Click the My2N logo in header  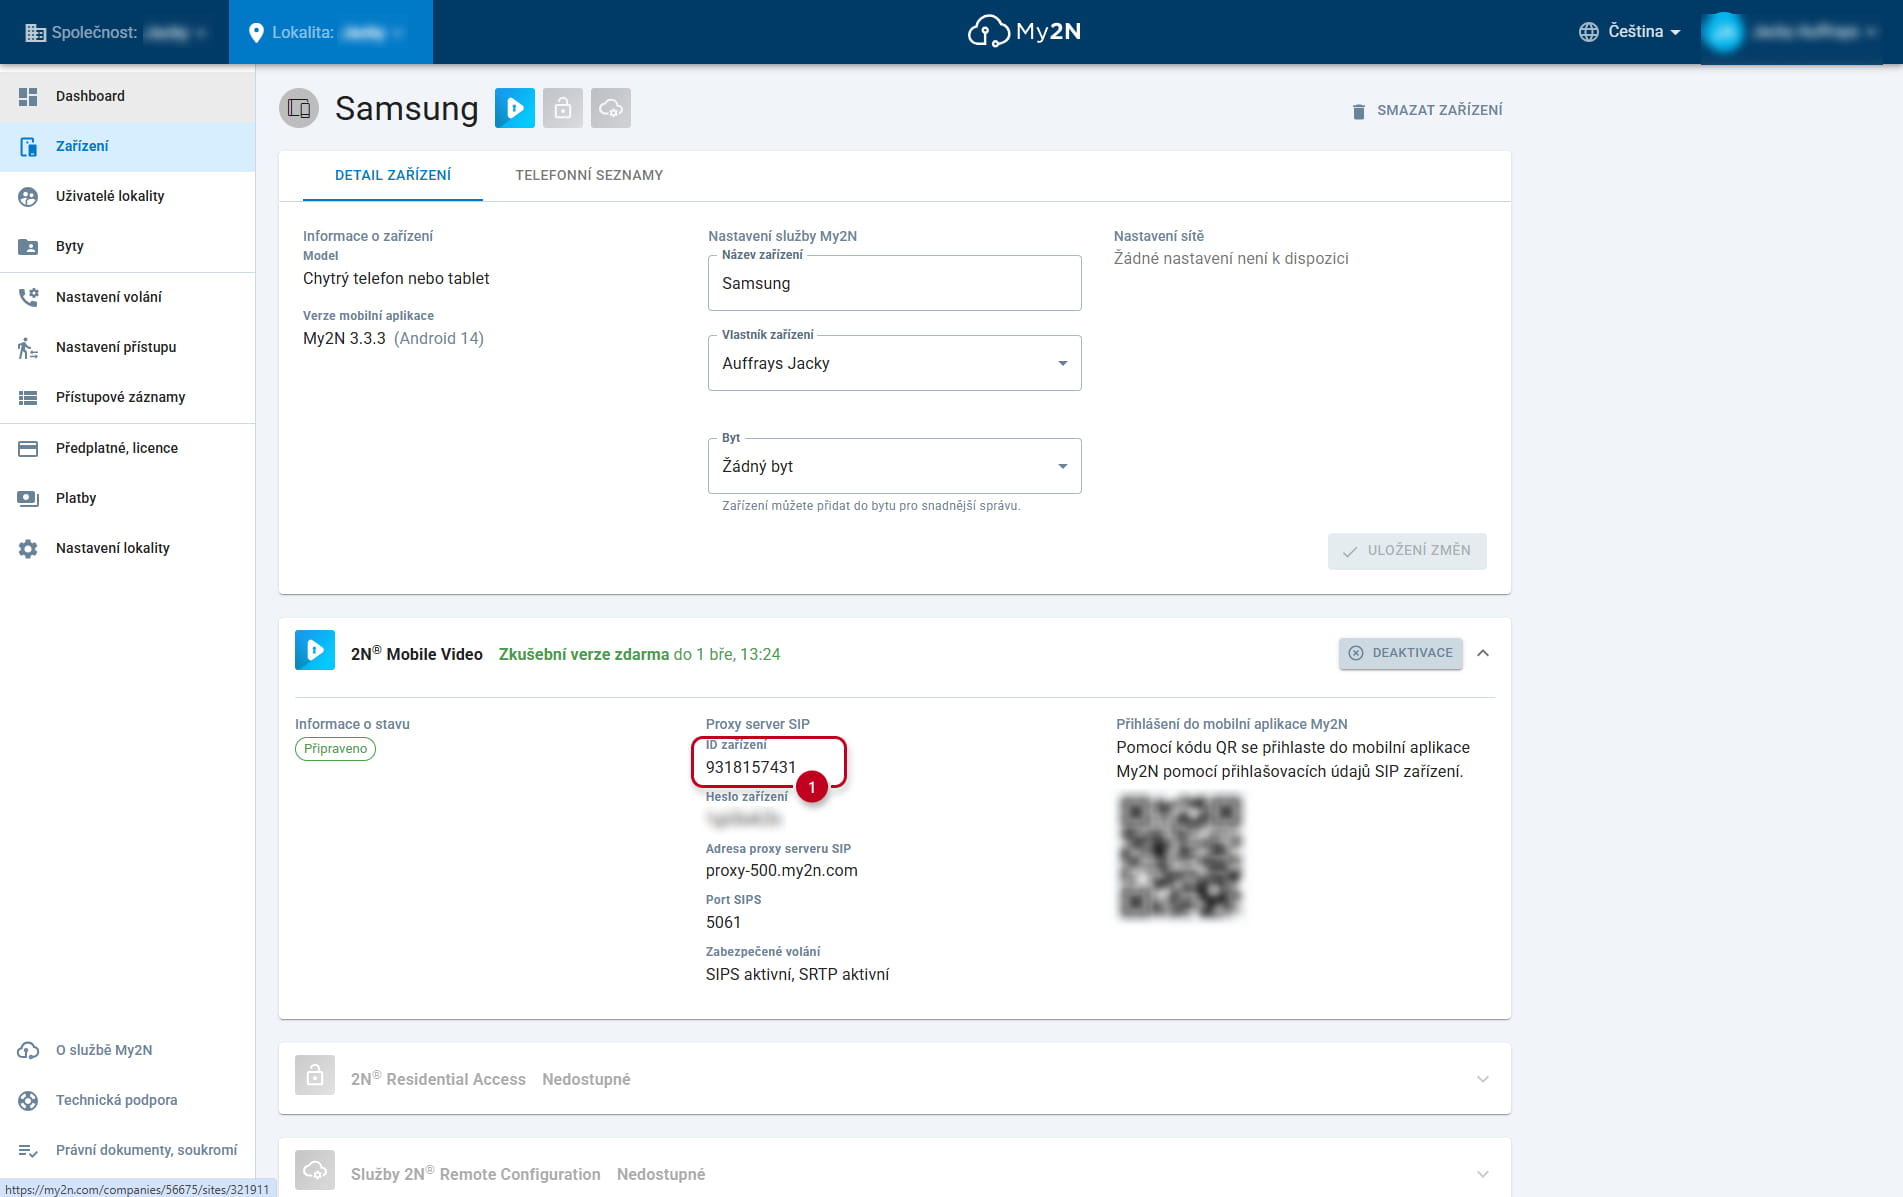pos(1024,32)
